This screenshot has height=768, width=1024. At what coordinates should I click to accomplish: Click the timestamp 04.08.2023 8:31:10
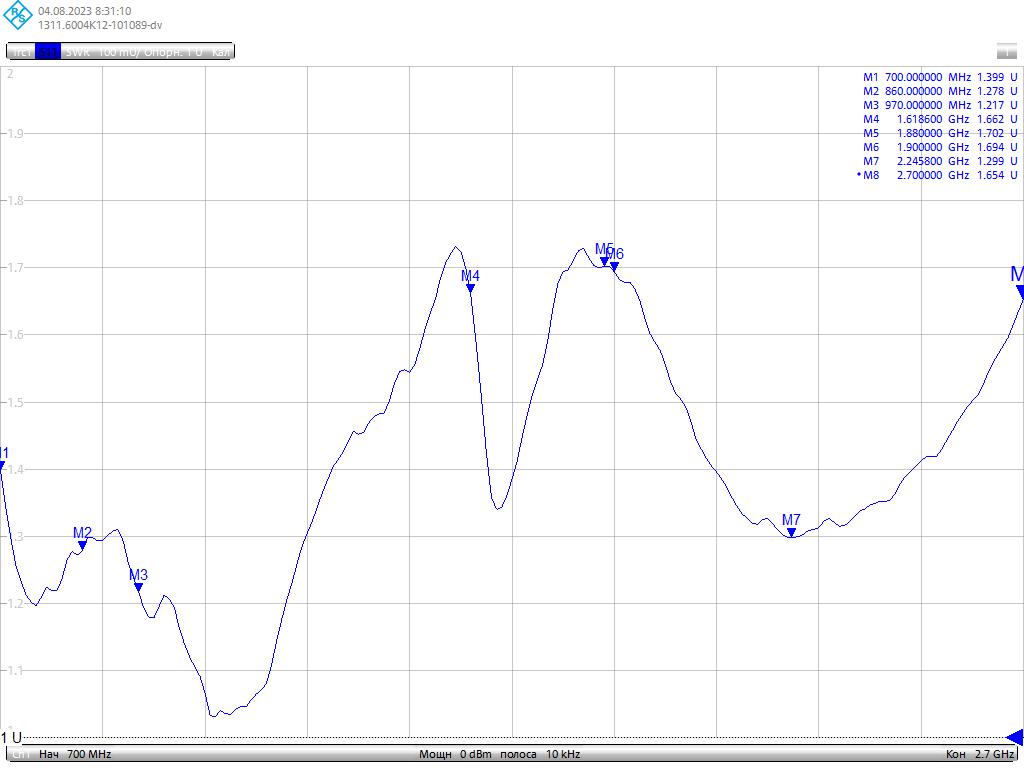(x=84, y=11)
